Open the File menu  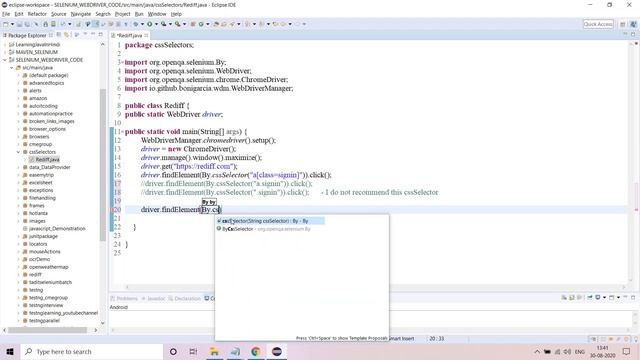tap(6, 14)
